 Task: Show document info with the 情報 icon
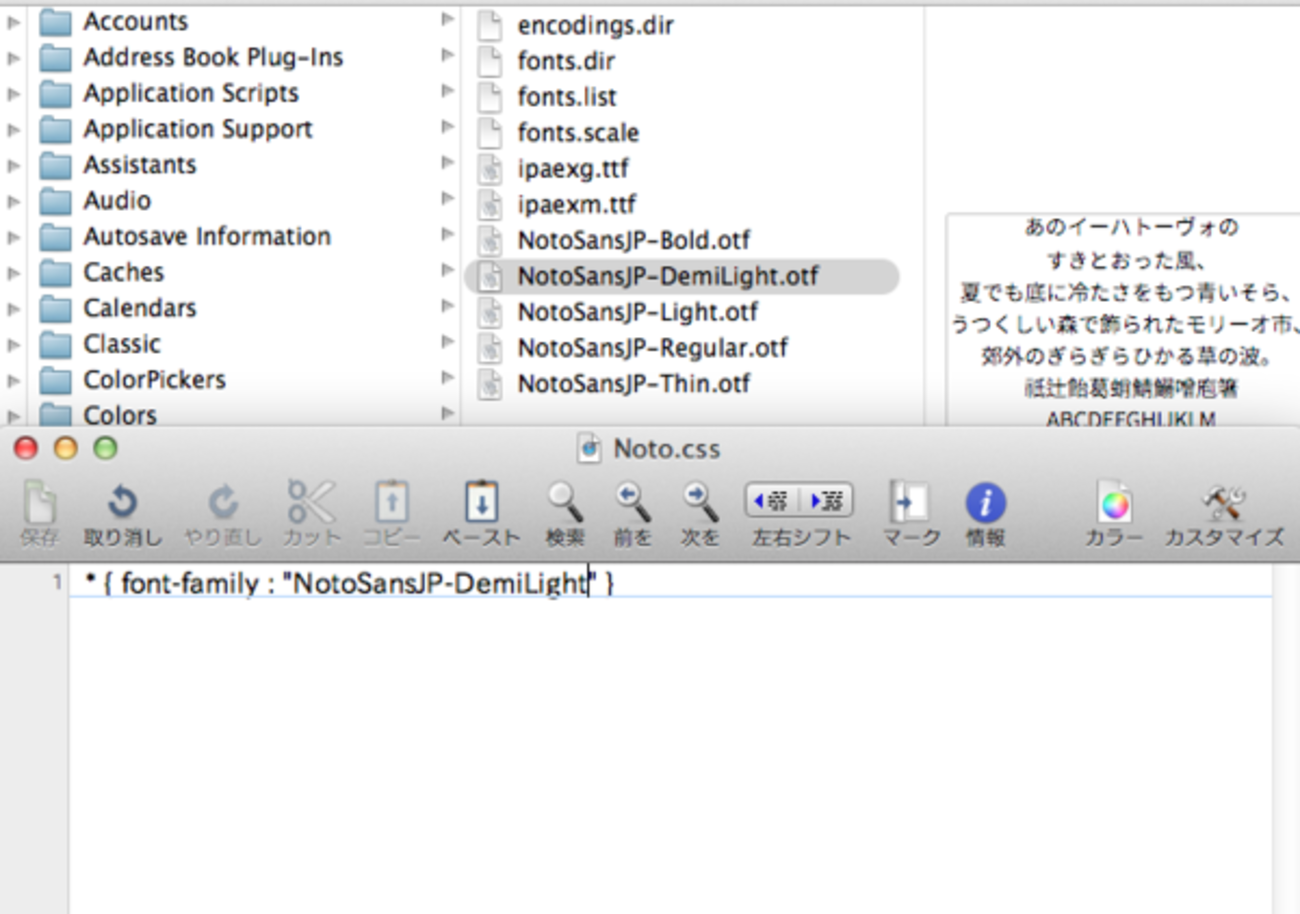point(985,503)
